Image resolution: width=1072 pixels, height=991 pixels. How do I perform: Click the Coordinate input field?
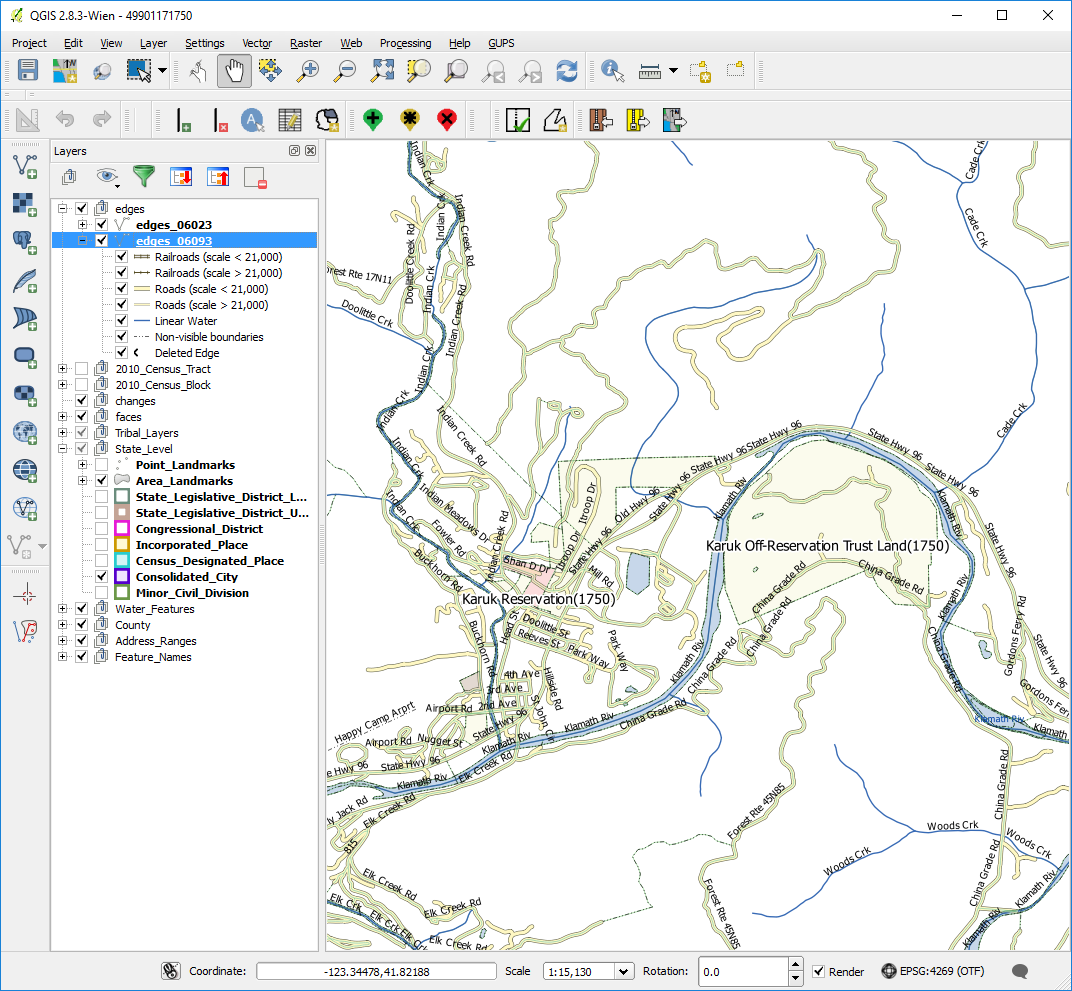(x=376, y=971)
